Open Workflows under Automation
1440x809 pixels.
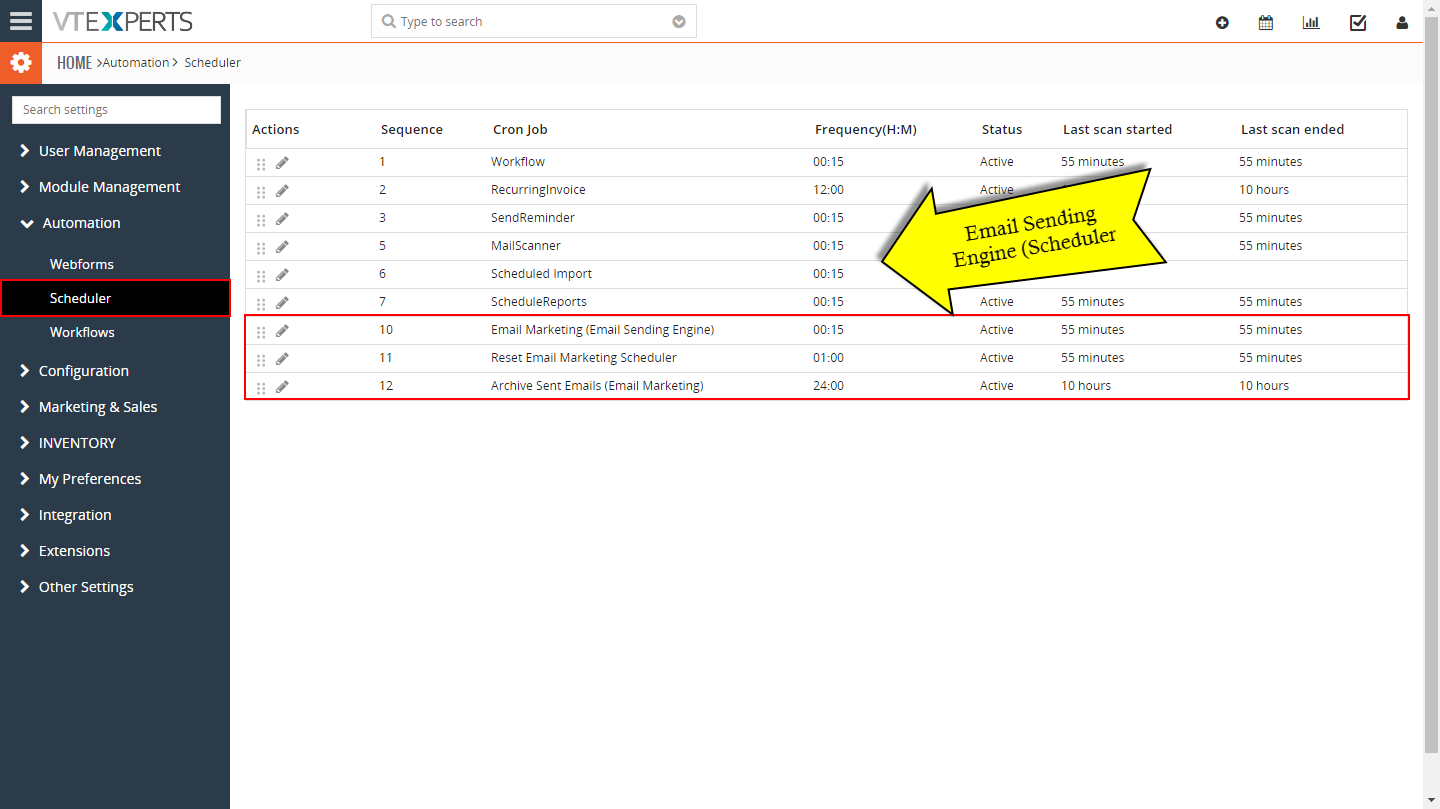click(x=82, y=332)
